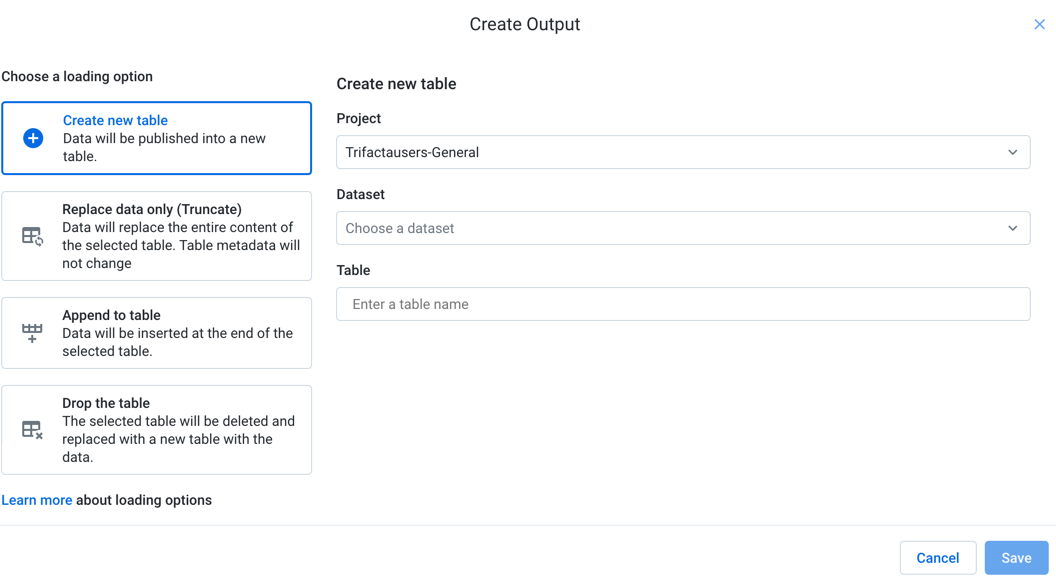Open the Project dropdown showing Trifactausers-General
Screen dimensions: 1056x580
(x=670, y=152)
